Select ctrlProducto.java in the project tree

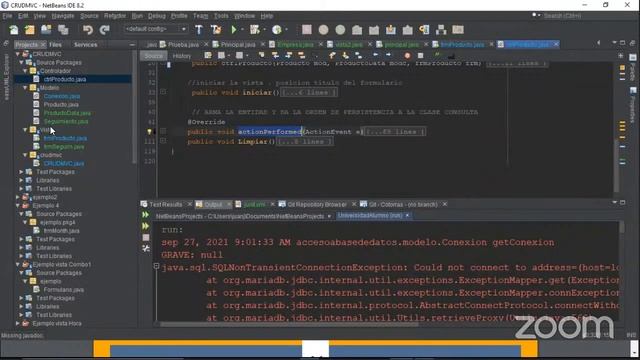point(64,79)
